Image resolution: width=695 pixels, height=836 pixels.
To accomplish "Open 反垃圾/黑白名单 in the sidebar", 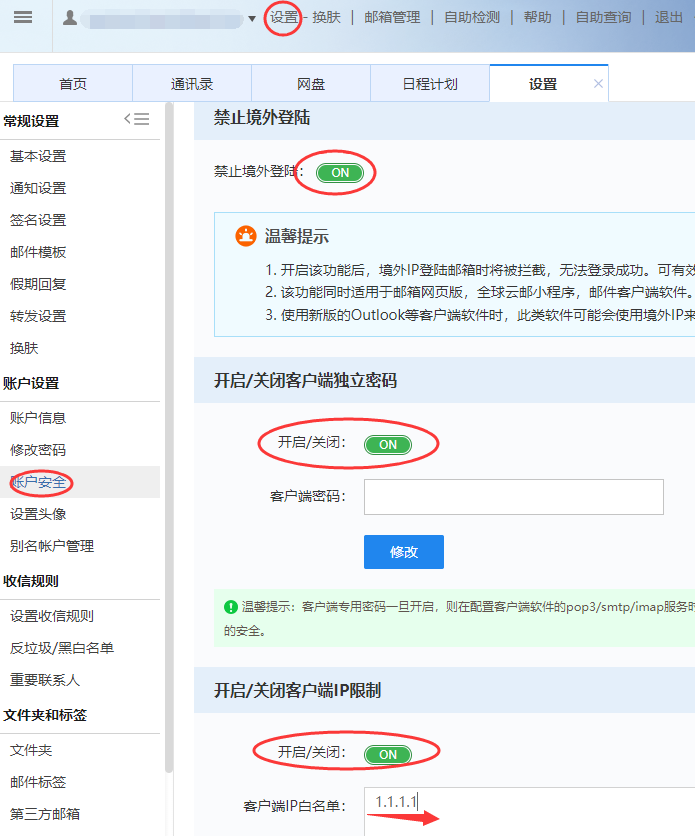I will 62,648.
